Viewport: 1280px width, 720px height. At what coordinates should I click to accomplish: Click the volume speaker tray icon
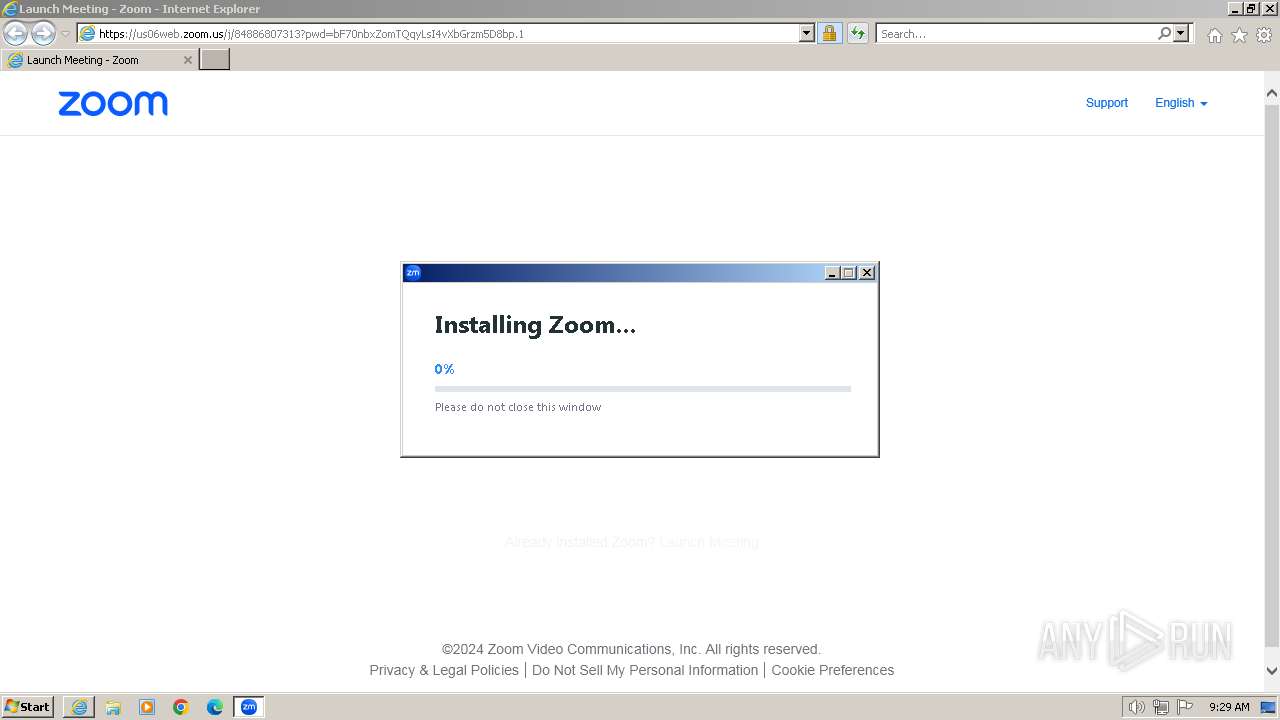coord(1136,707)
